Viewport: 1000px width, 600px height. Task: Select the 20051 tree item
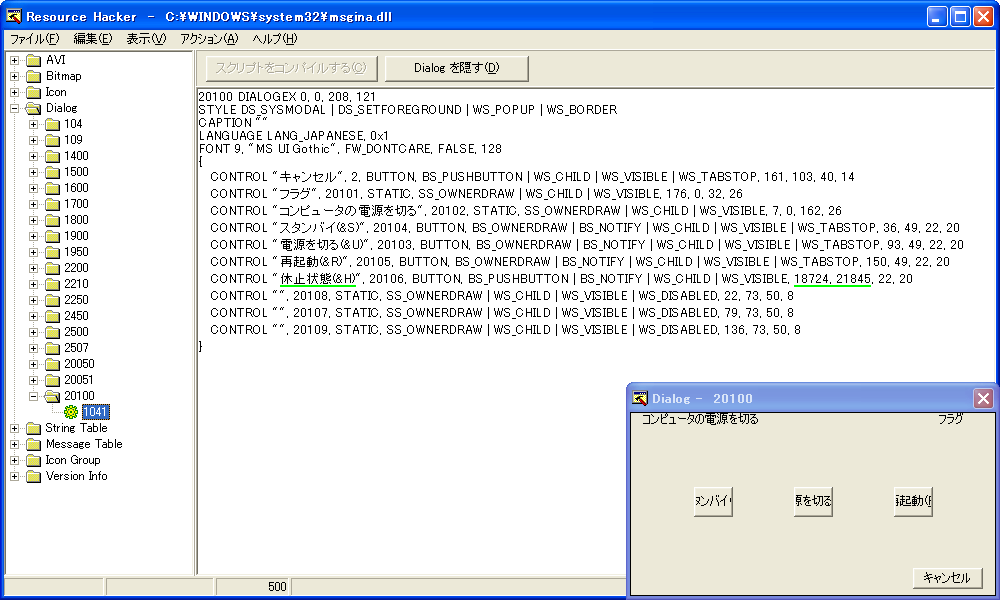[79, 380]
